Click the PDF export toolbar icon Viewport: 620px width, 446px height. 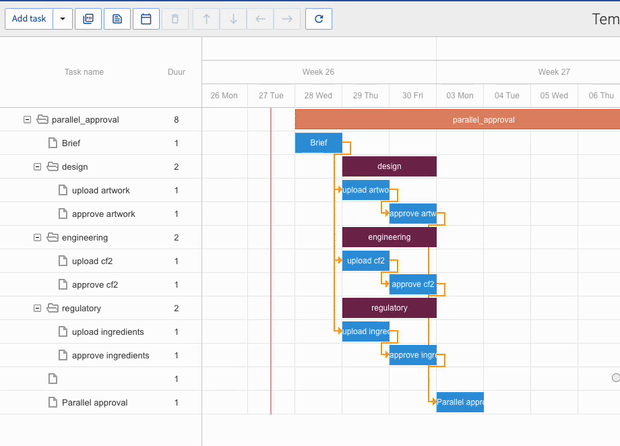click(x=89, y=19)
